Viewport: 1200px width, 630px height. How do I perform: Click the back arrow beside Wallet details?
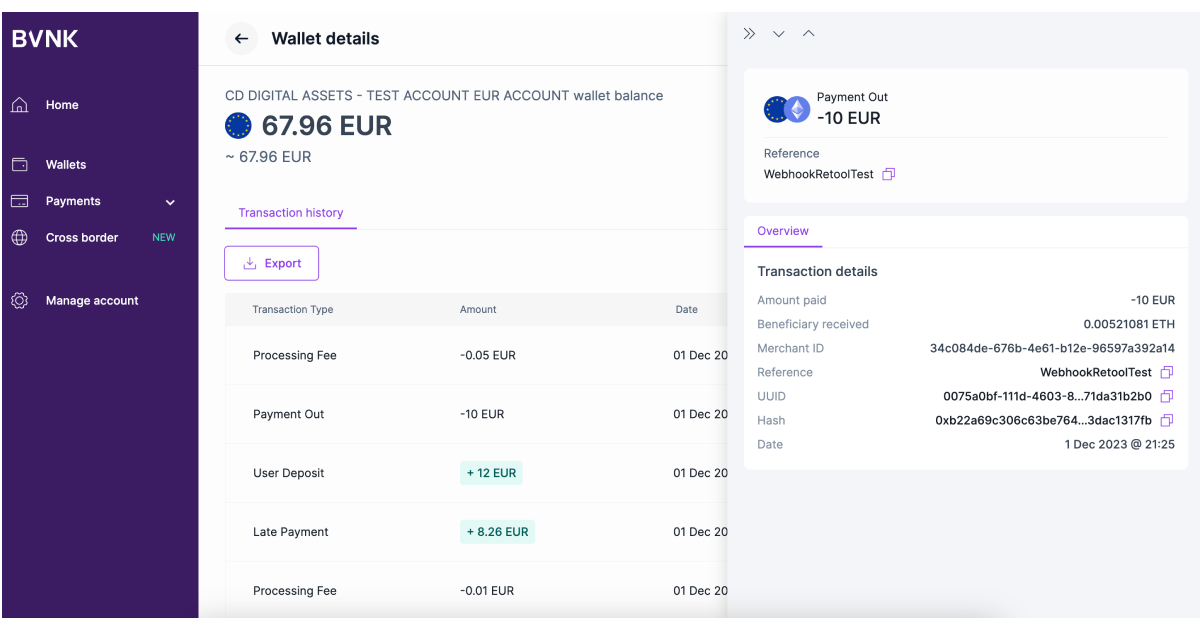[241, 38]
